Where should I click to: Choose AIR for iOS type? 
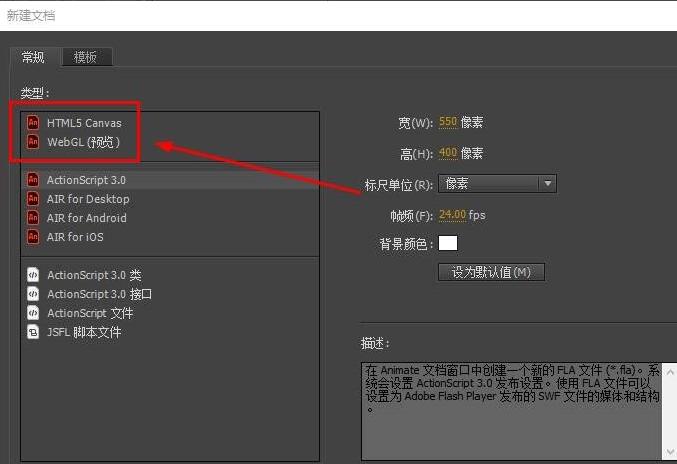[x=170, y=237]
